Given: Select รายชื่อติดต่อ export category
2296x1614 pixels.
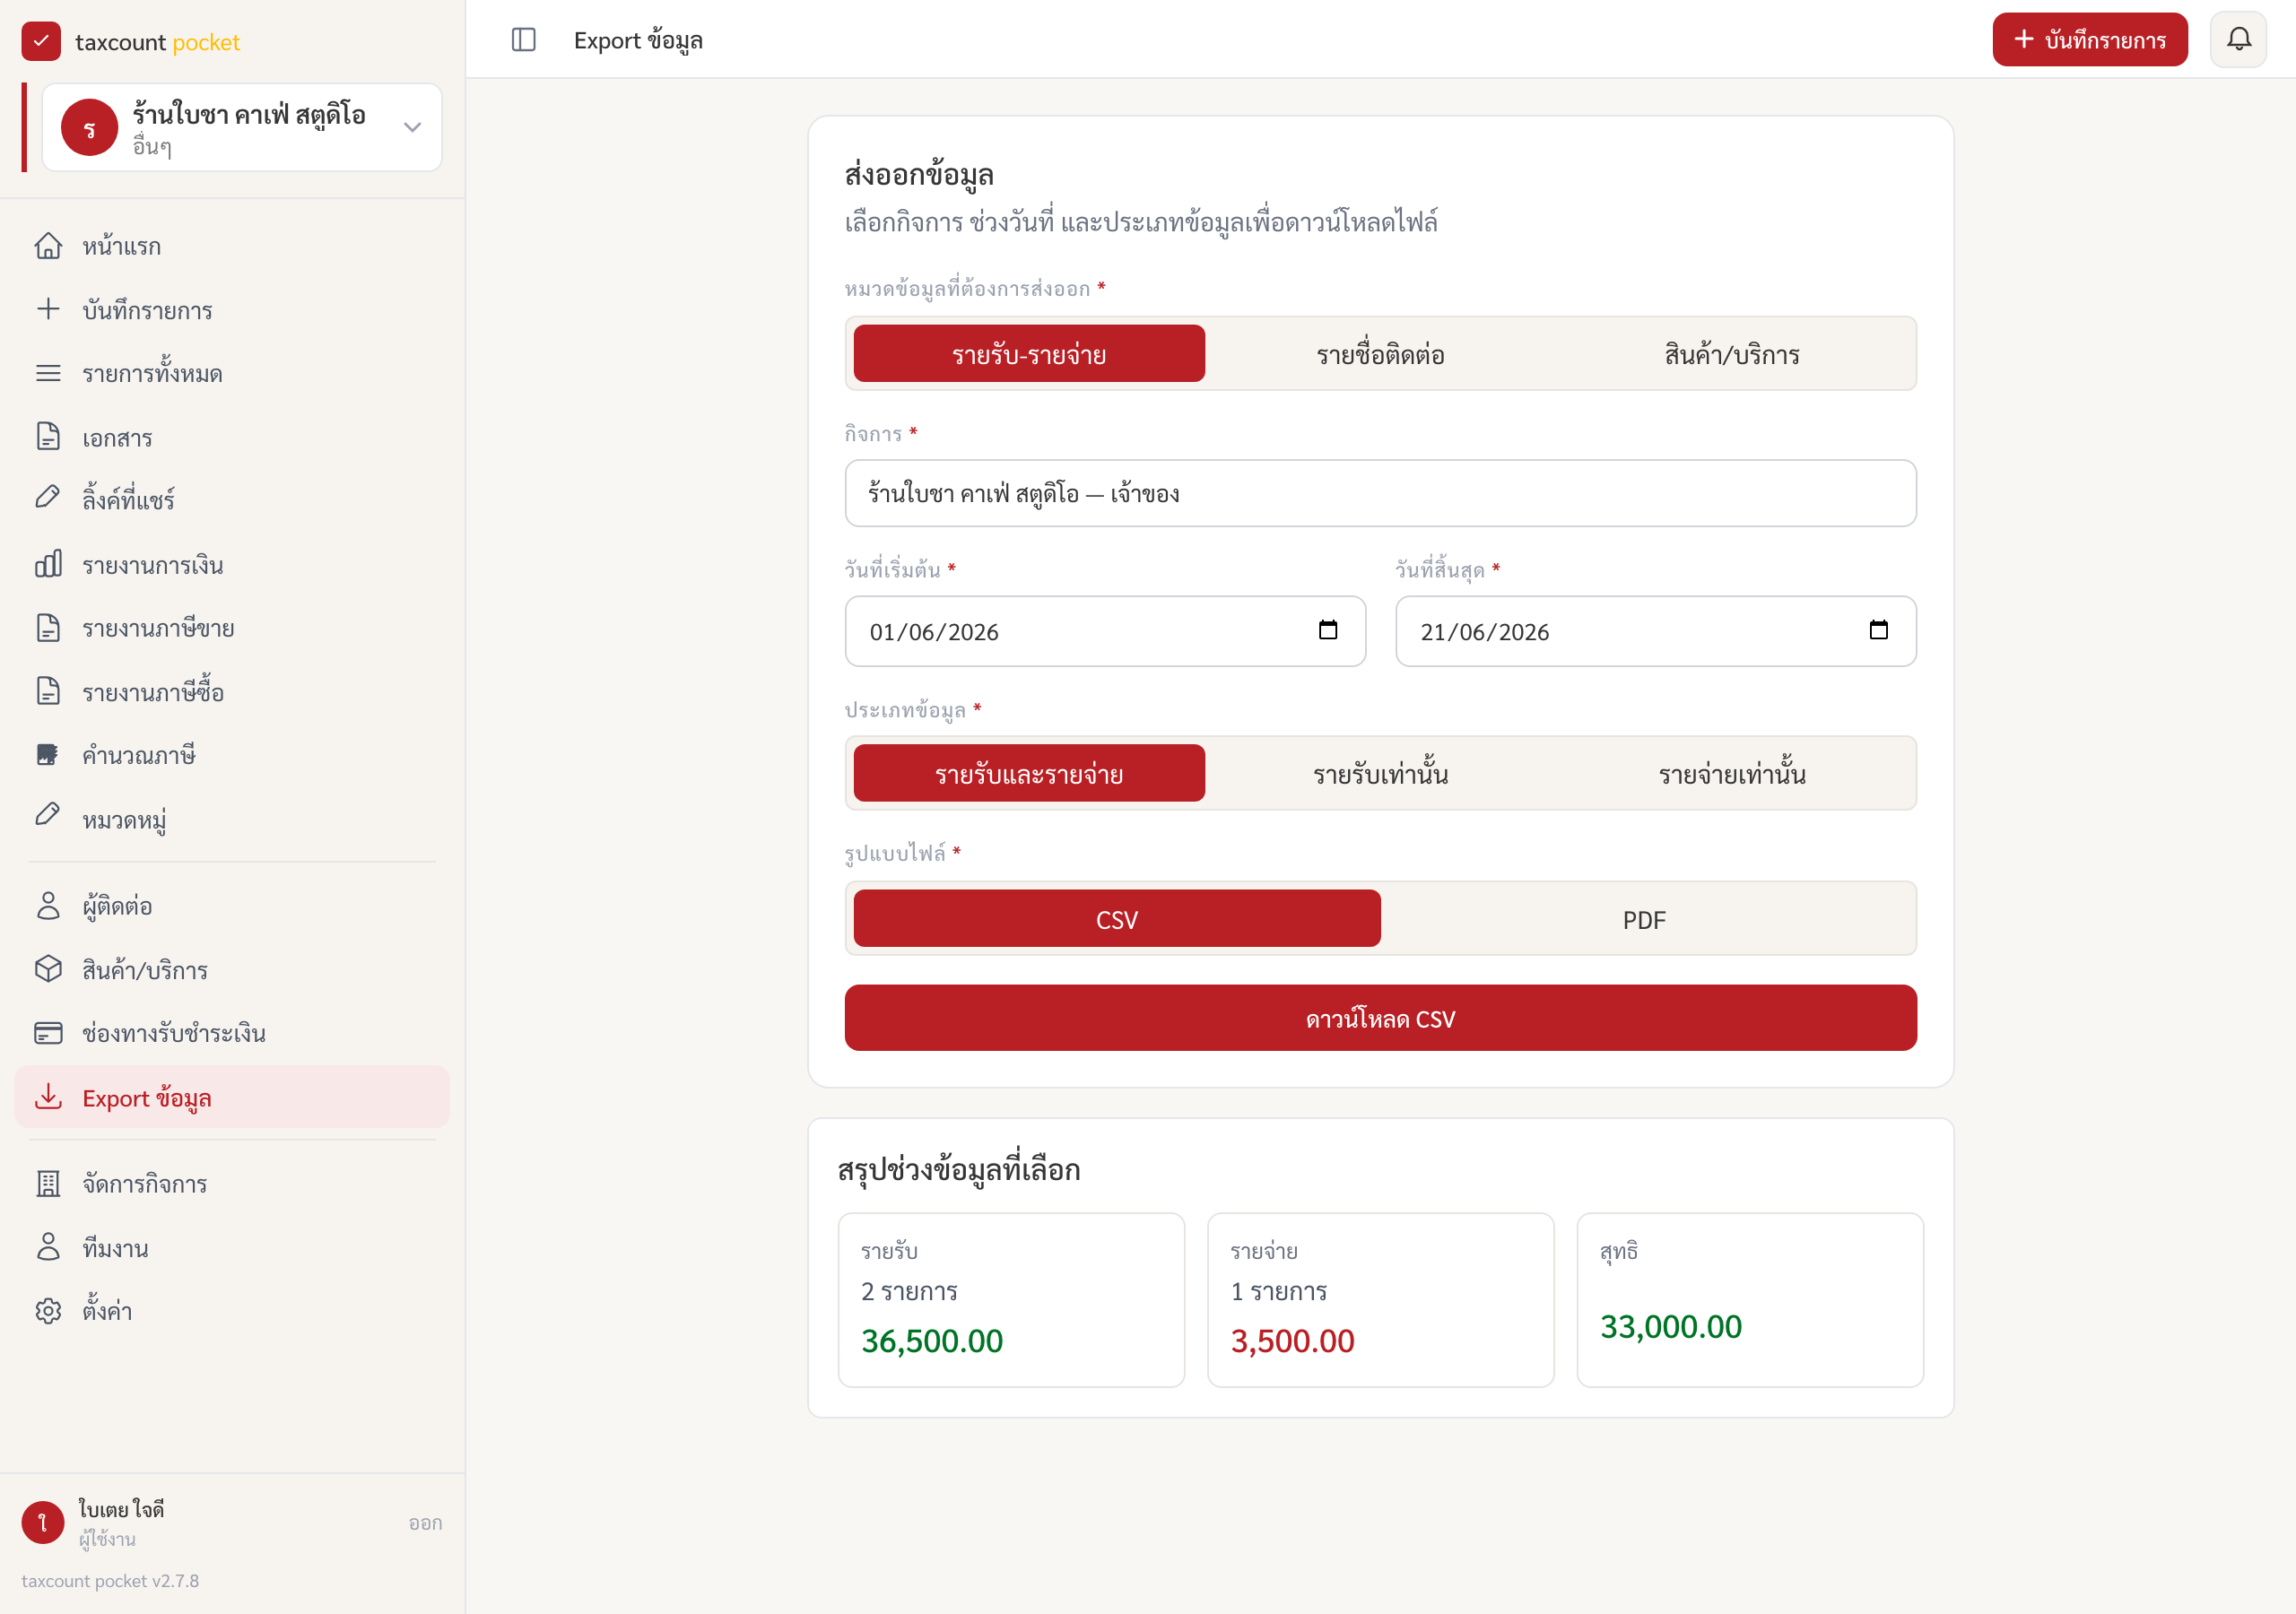Looking at the screenshot, I should (x=1380, y=354).
